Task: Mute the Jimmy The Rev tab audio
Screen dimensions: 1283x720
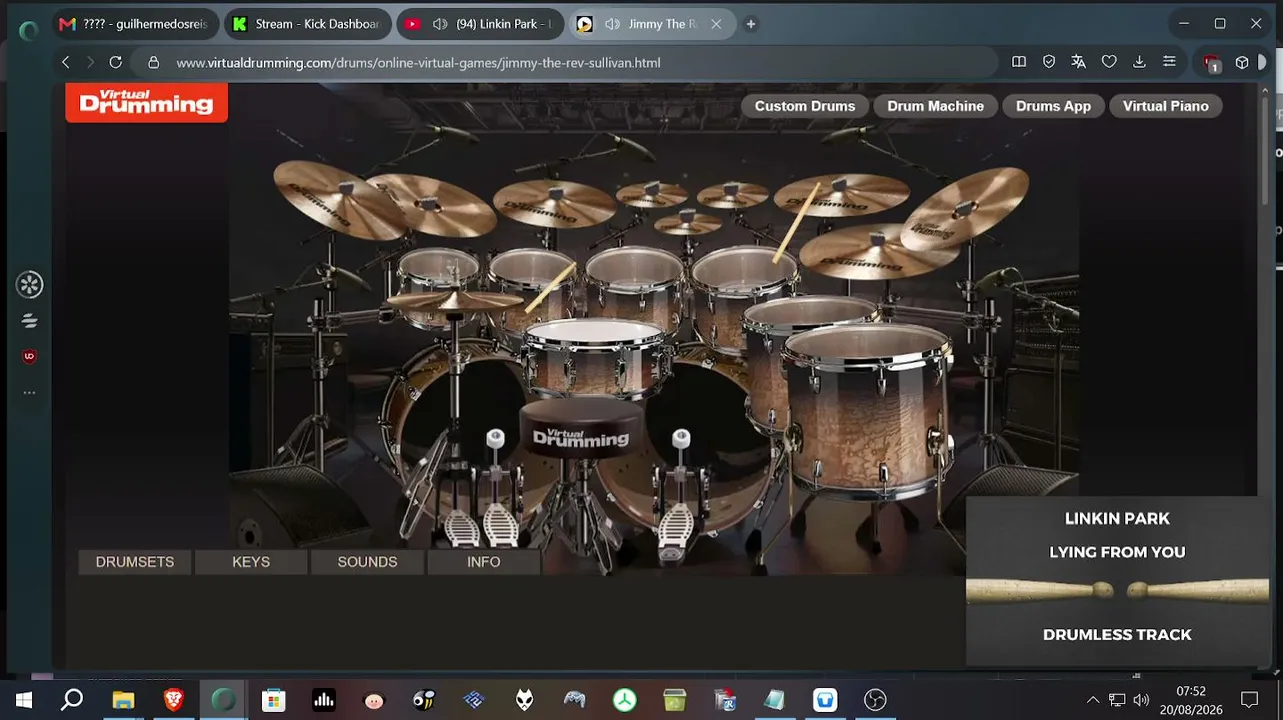Action: (612, 24)
